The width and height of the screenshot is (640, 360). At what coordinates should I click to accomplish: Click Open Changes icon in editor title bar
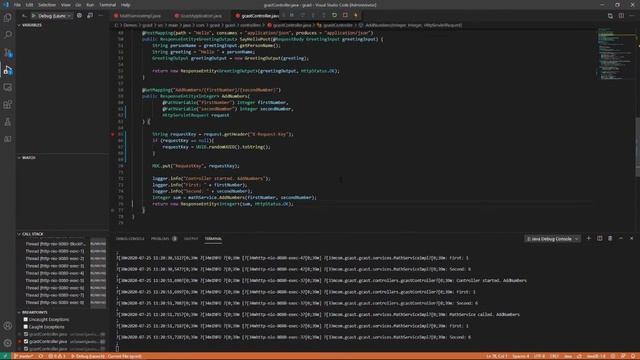click(x=610, y=16)
